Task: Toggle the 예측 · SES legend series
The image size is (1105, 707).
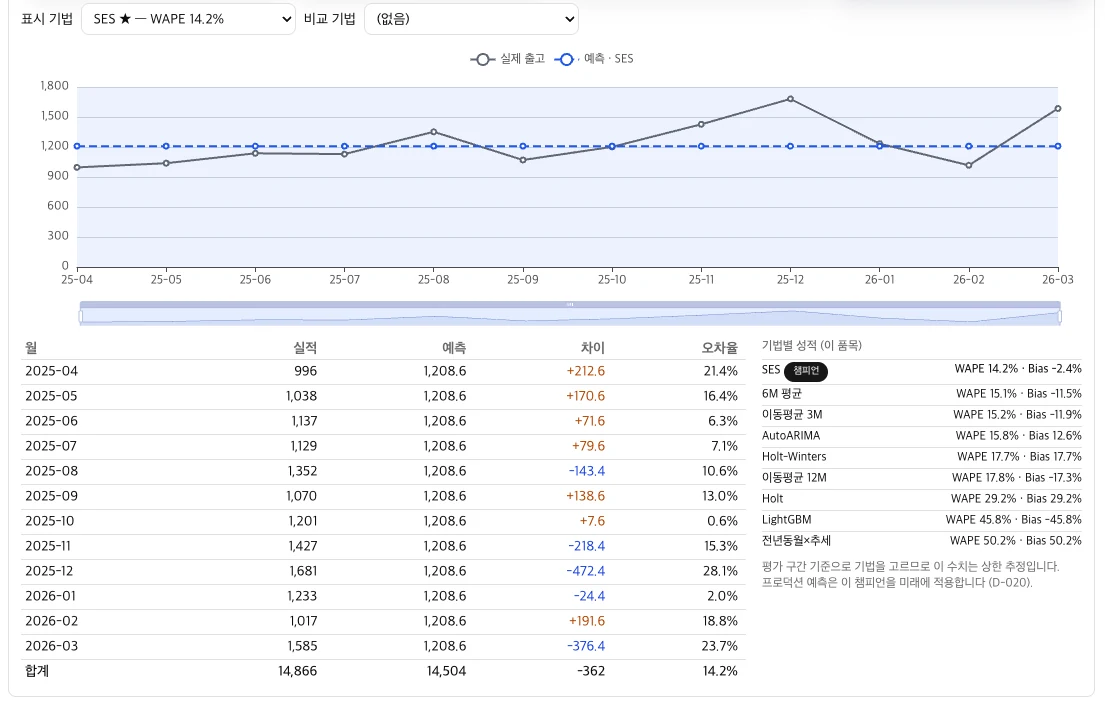Action: click(594, 59)
